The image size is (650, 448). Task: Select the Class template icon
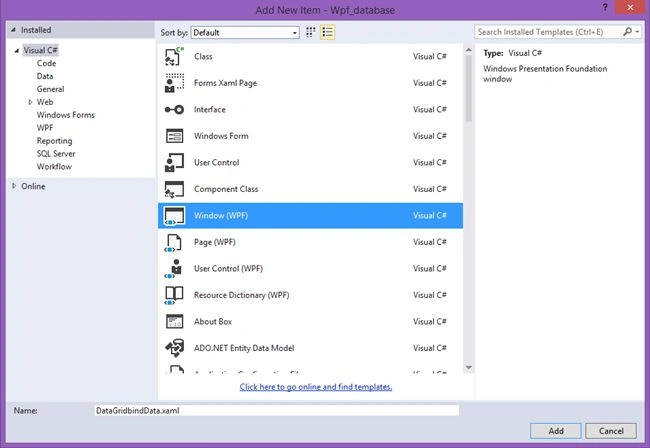coord(174,56)
